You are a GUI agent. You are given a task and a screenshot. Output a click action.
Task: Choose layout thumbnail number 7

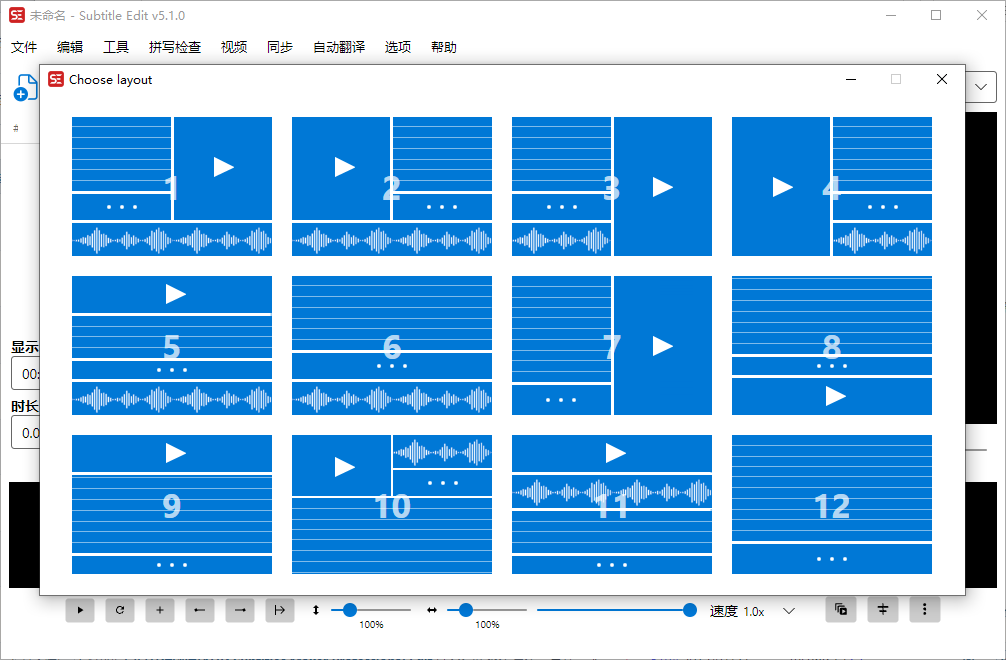pos(612,345)
